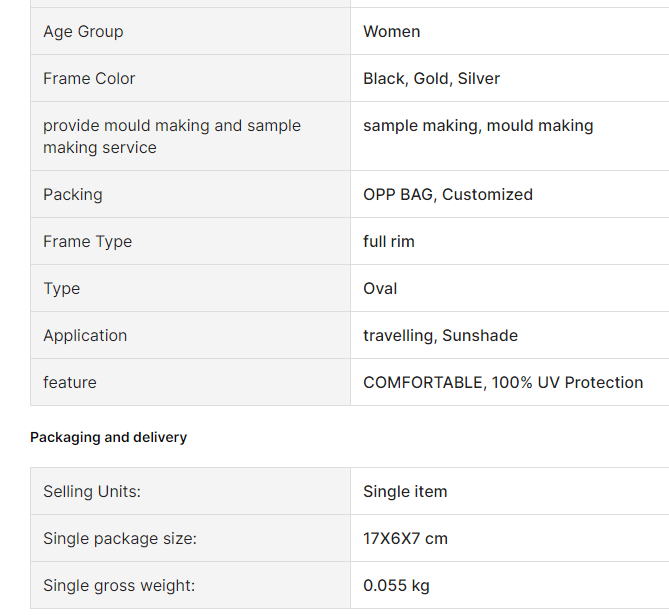This screenshot has height=615, width=669.
Task: Select the 0.055 kg gross weight value
Action: (x=396, y=586)
